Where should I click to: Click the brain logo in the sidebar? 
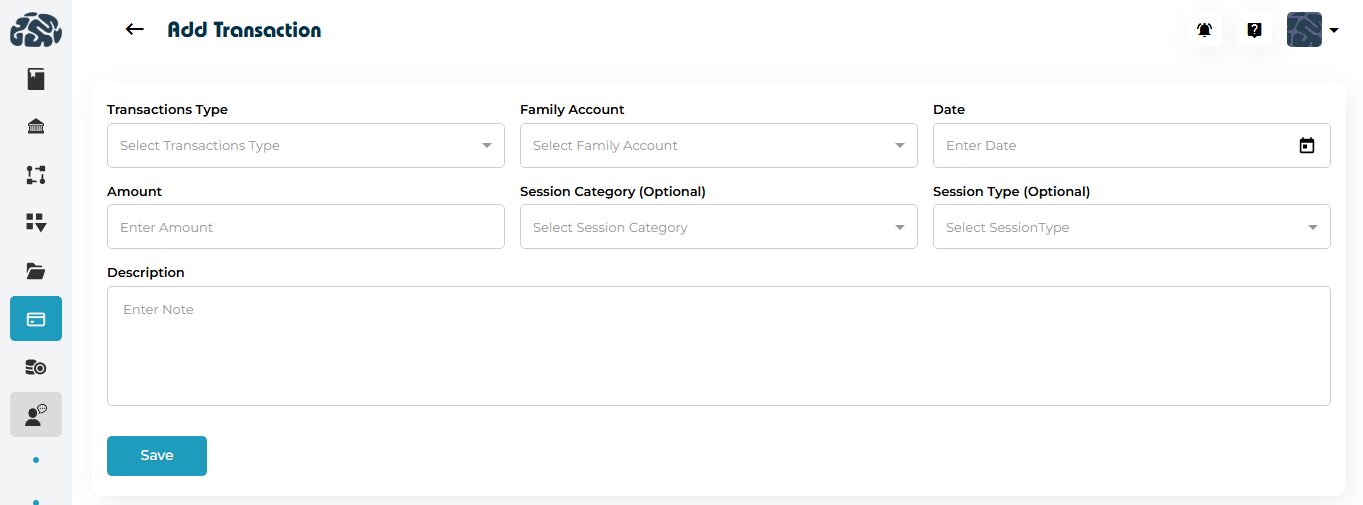36,30
